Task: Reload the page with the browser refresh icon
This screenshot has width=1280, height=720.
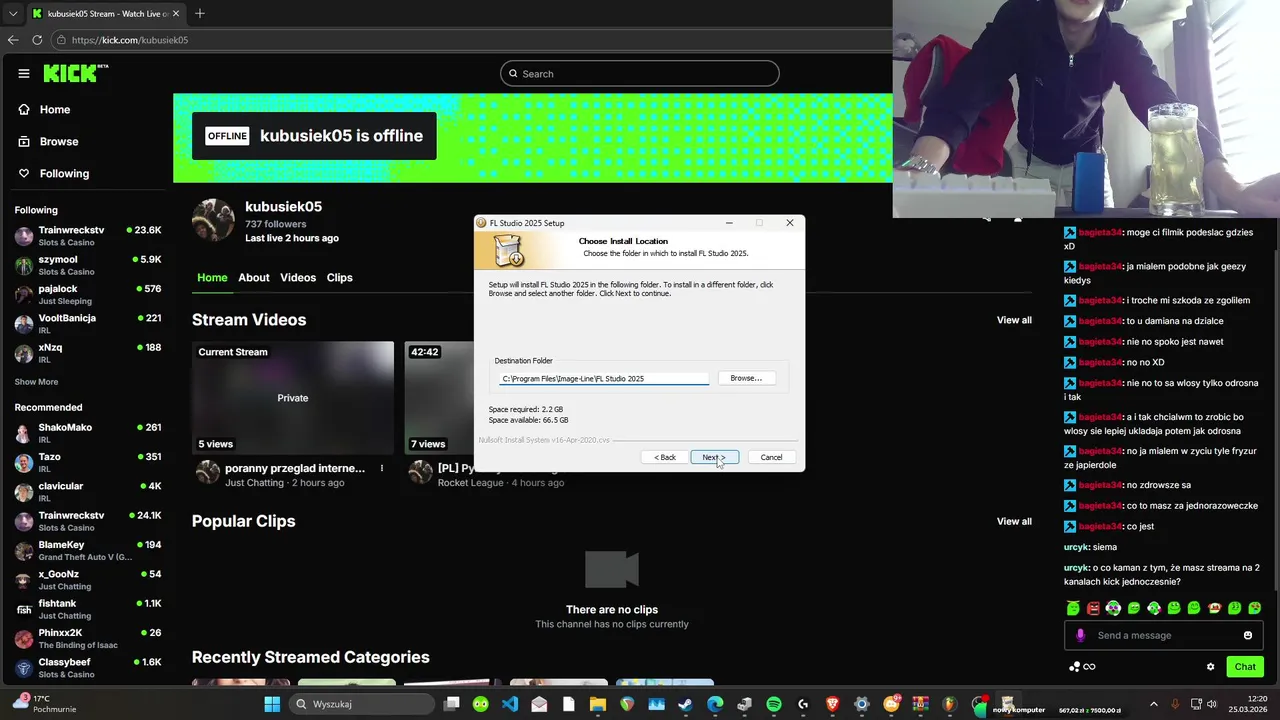Action: click(37, 40)
